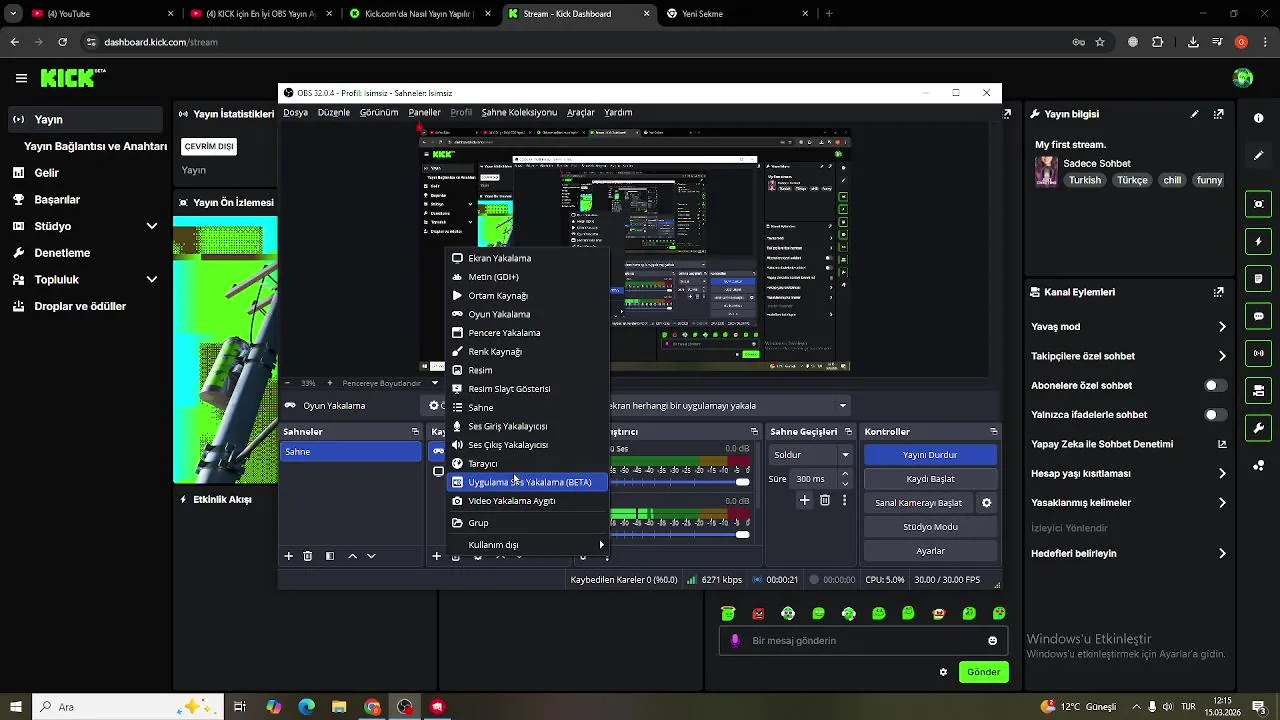Open the emoji picker in chat box

pyautogui.click(x=992, y=641)
